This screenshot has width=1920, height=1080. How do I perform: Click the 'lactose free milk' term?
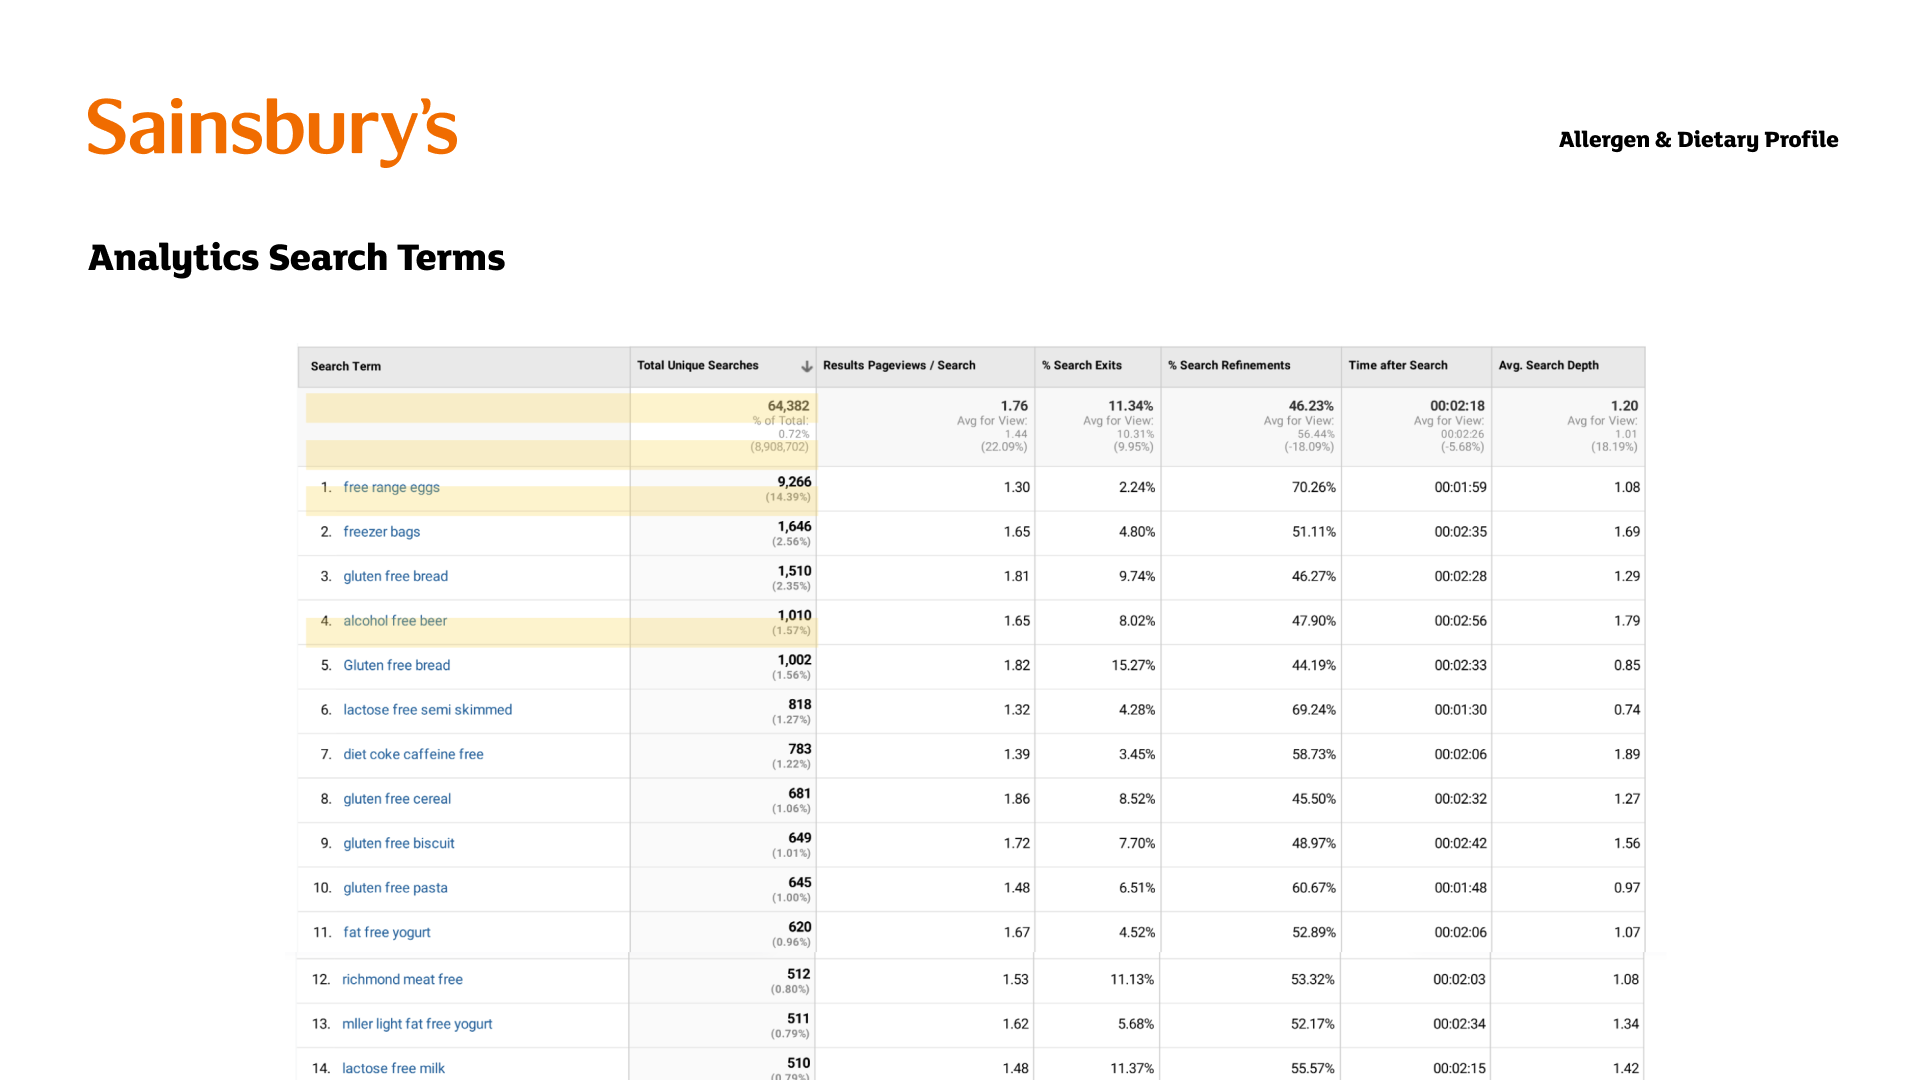click(x=393, y=1069)
